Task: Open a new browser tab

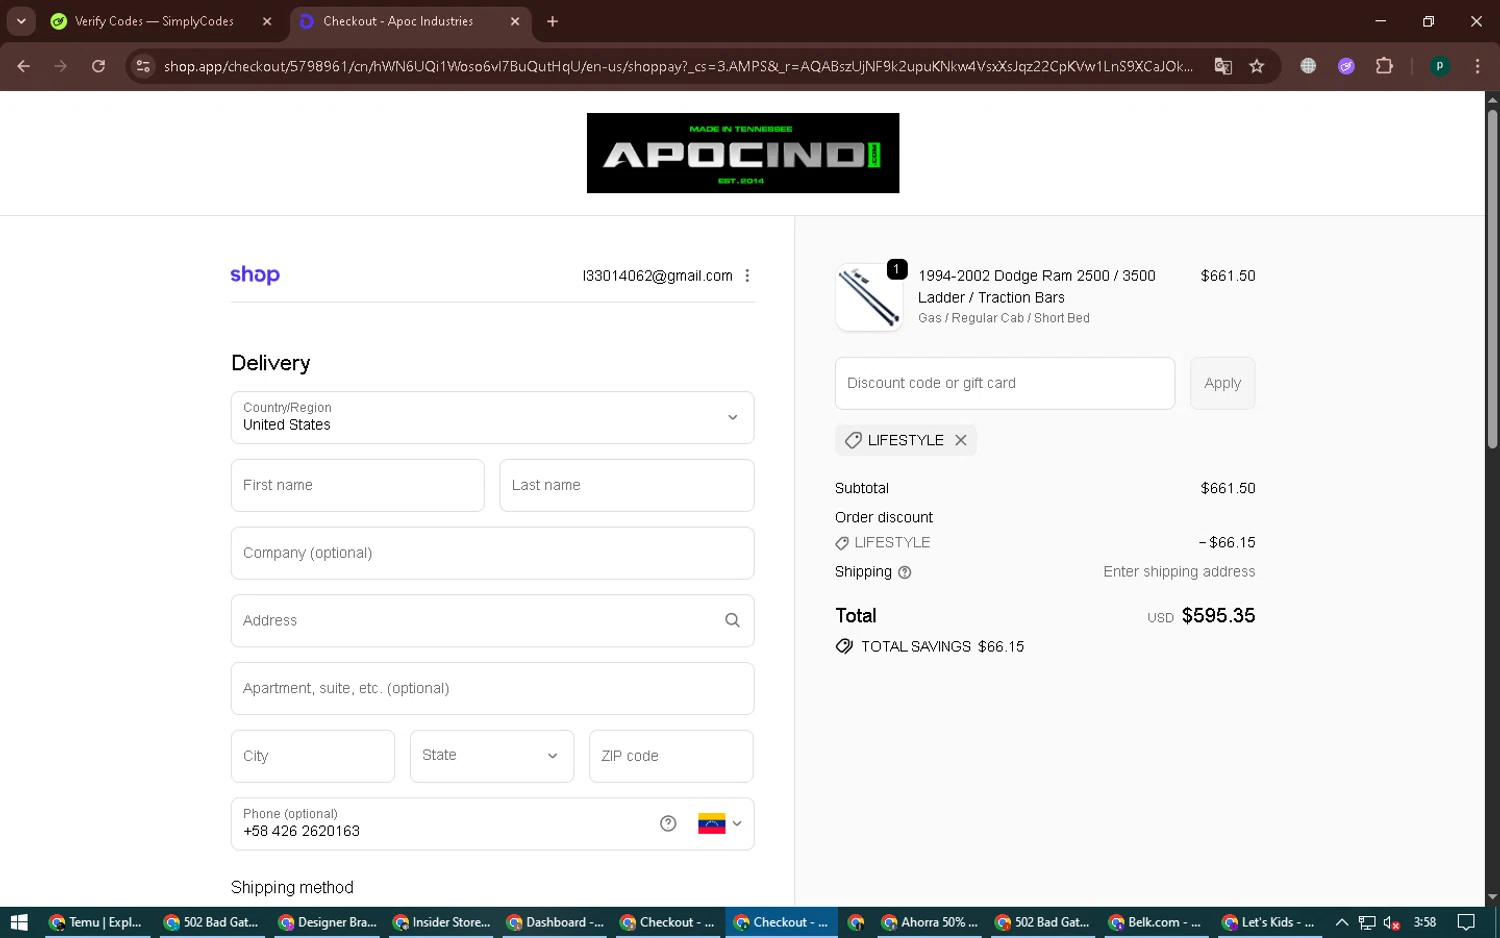Action: [552, 21]
